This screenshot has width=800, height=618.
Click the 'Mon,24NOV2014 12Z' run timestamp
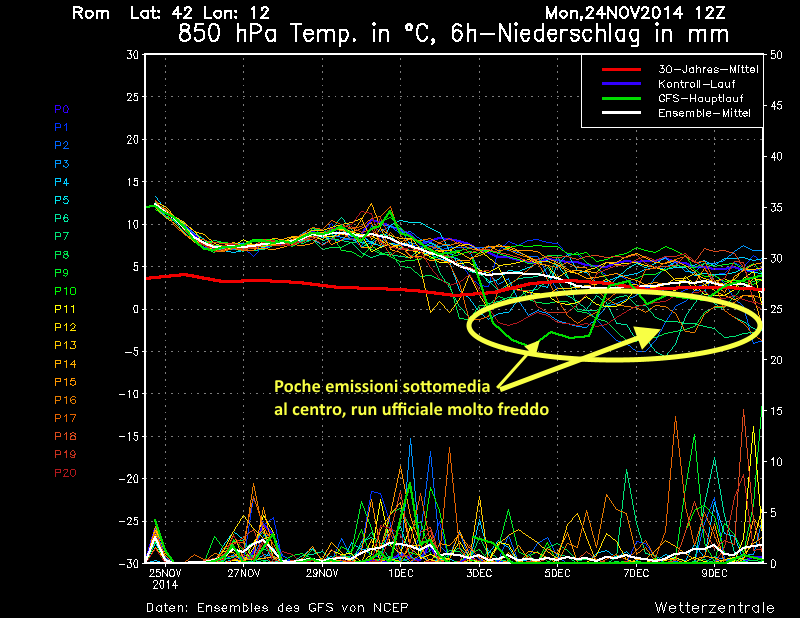click(x=635, y=13)
